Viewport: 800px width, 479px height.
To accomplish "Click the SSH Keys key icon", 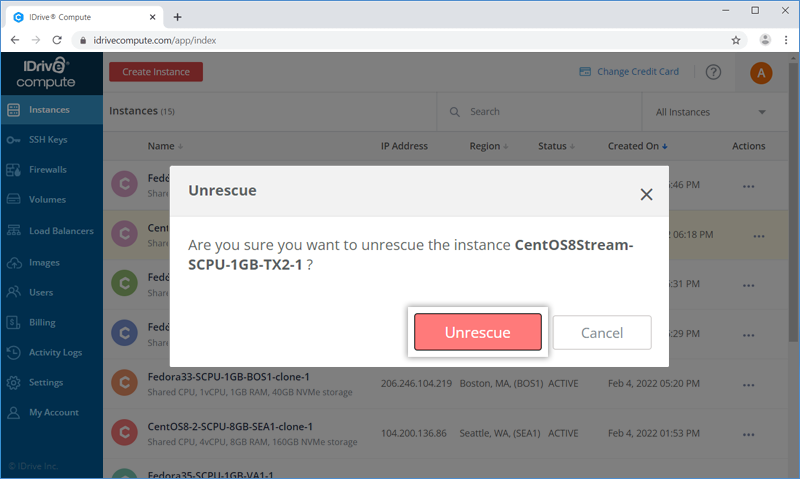I will [14, 140].
